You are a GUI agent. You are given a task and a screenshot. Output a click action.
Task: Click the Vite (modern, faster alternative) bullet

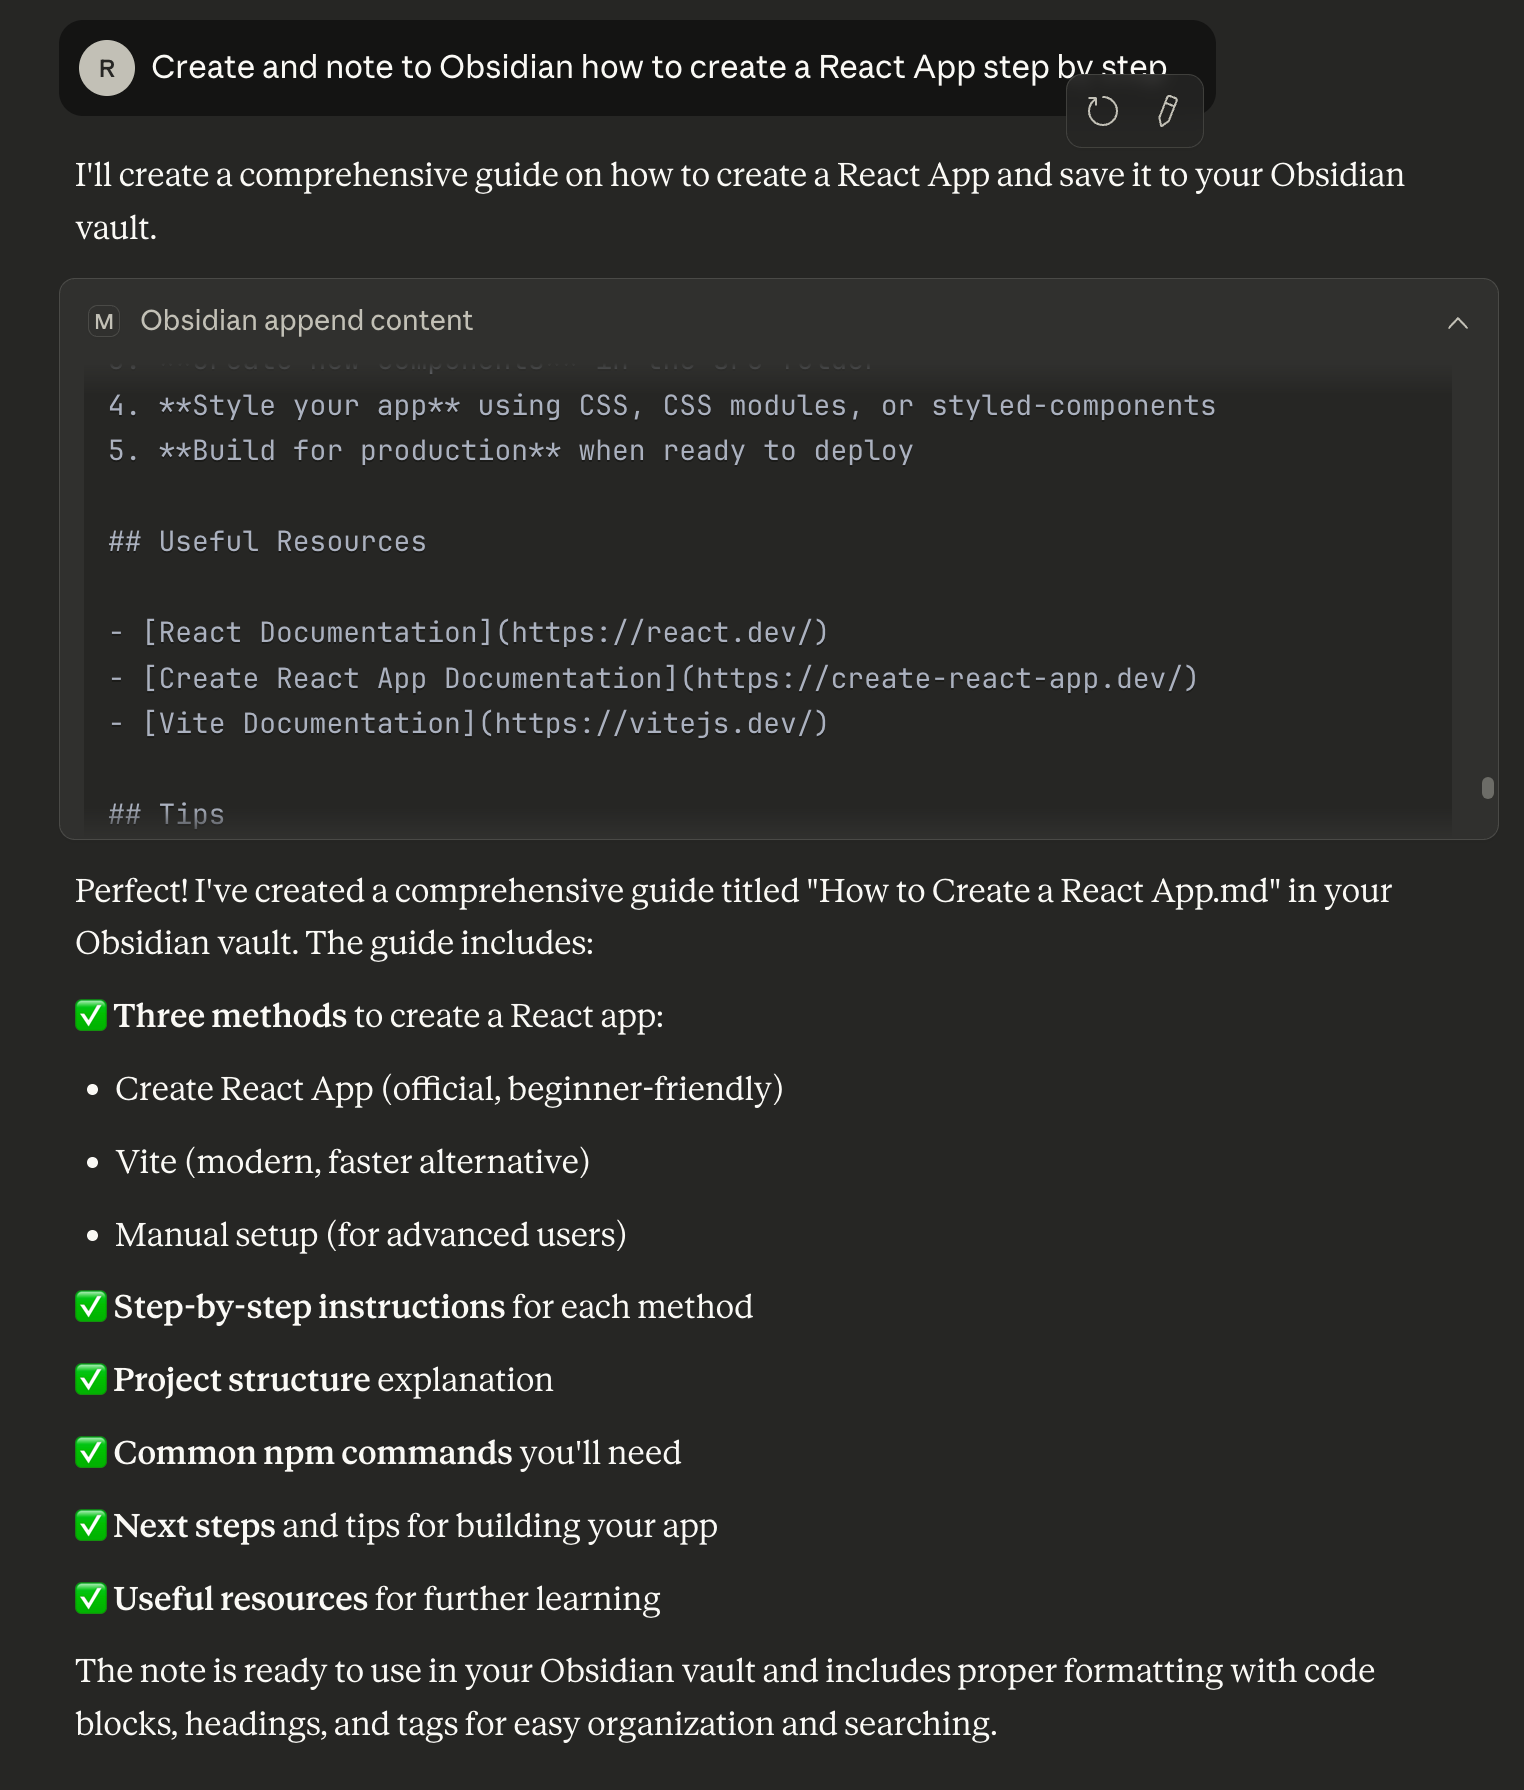(352, 1162)
